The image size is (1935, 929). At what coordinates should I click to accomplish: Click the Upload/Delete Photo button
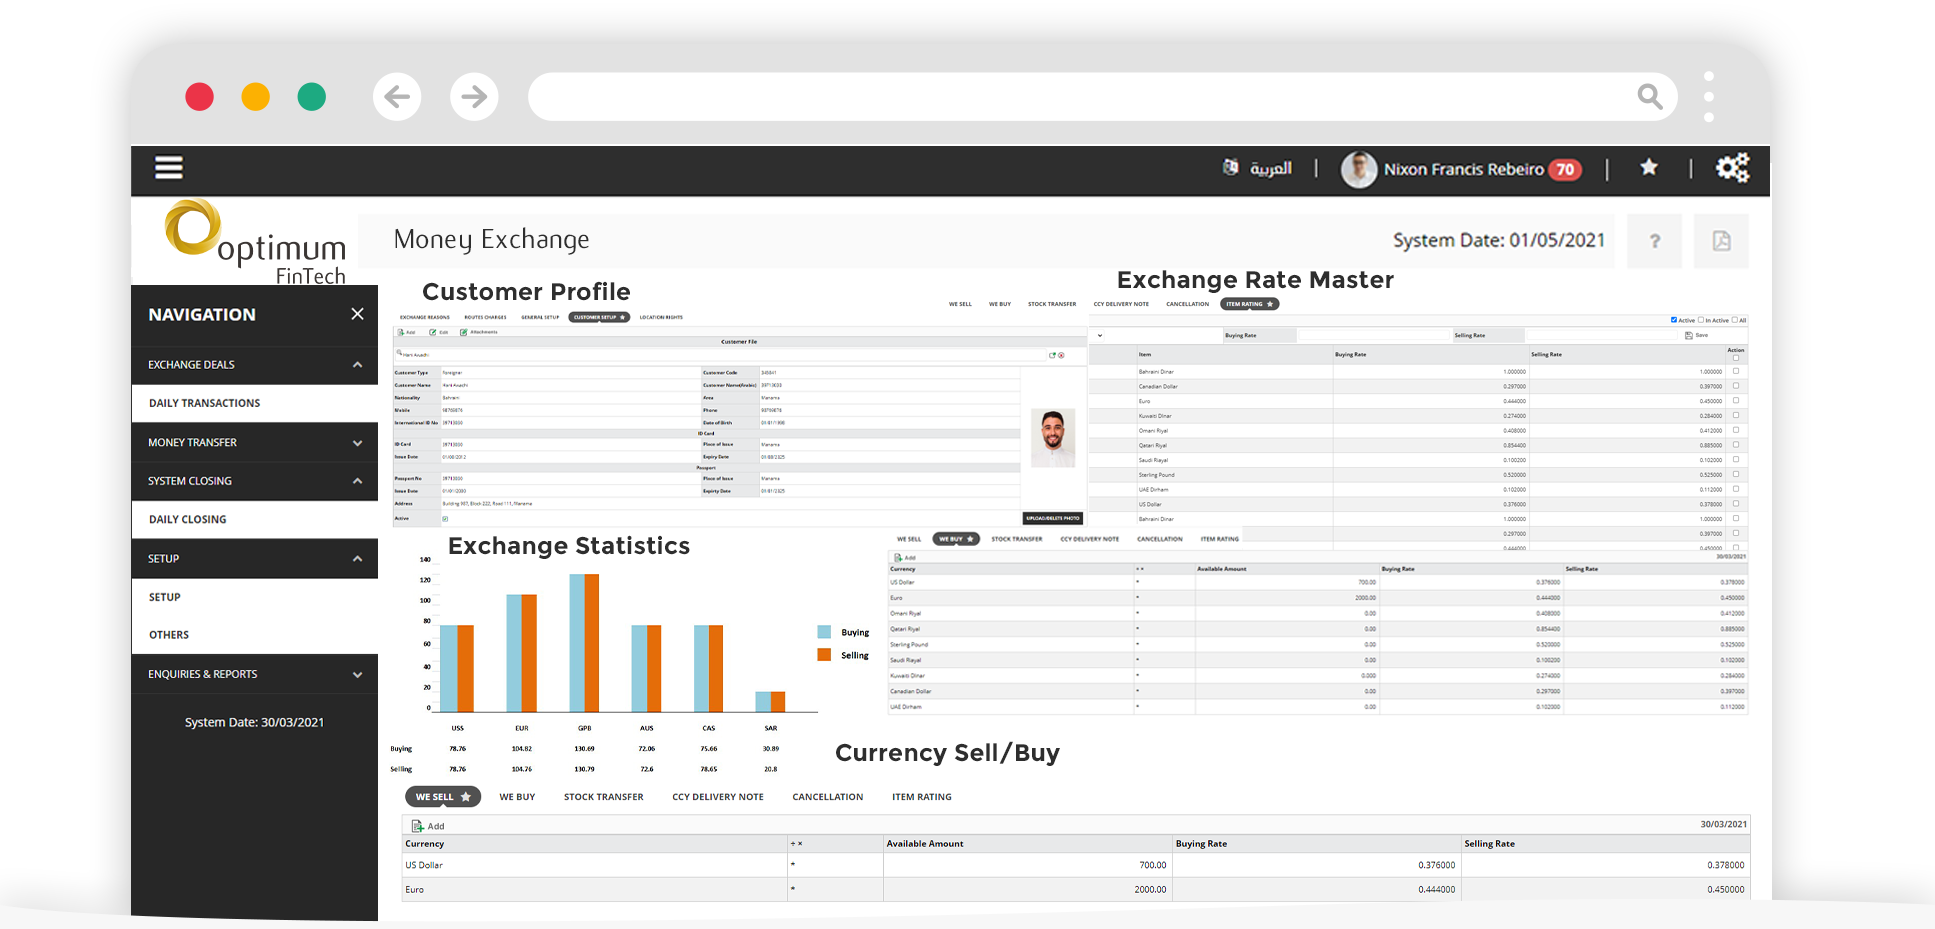[x=1052, y=518]
